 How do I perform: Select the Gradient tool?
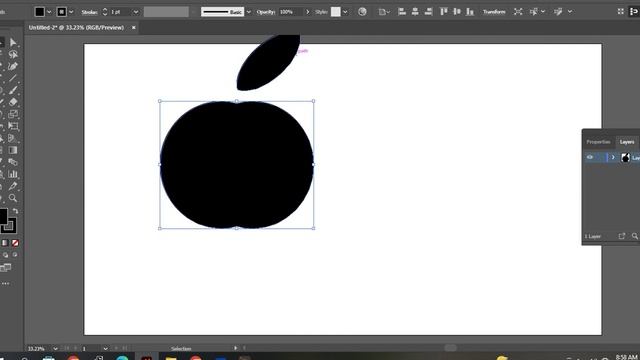click(13, 150)
